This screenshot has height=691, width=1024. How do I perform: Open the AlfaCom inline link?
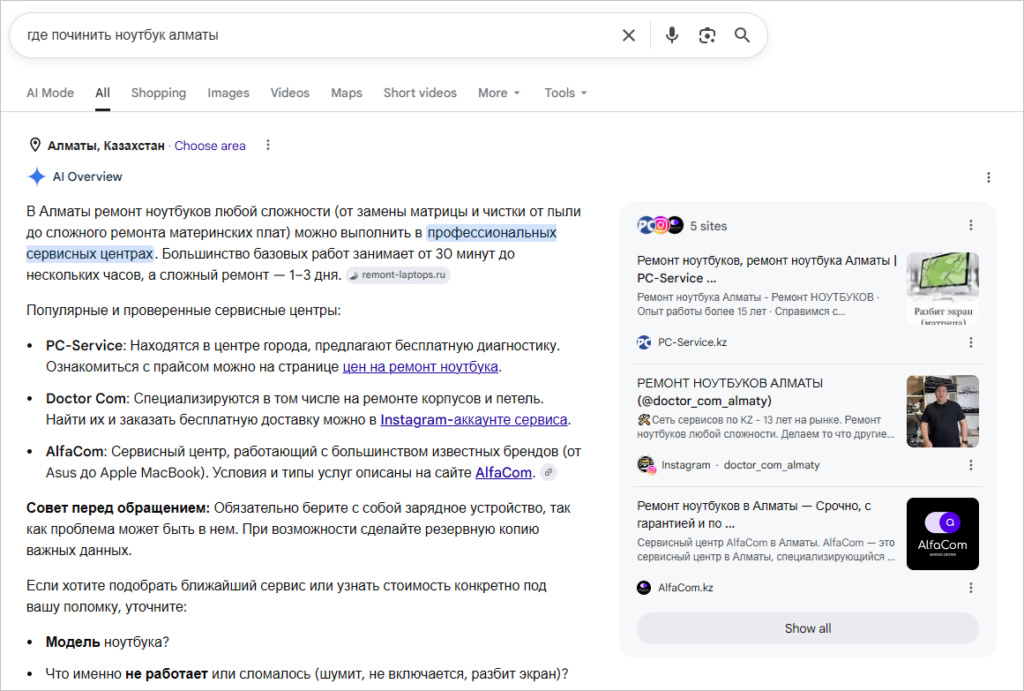pyautogui.click(x=504, y=472)
